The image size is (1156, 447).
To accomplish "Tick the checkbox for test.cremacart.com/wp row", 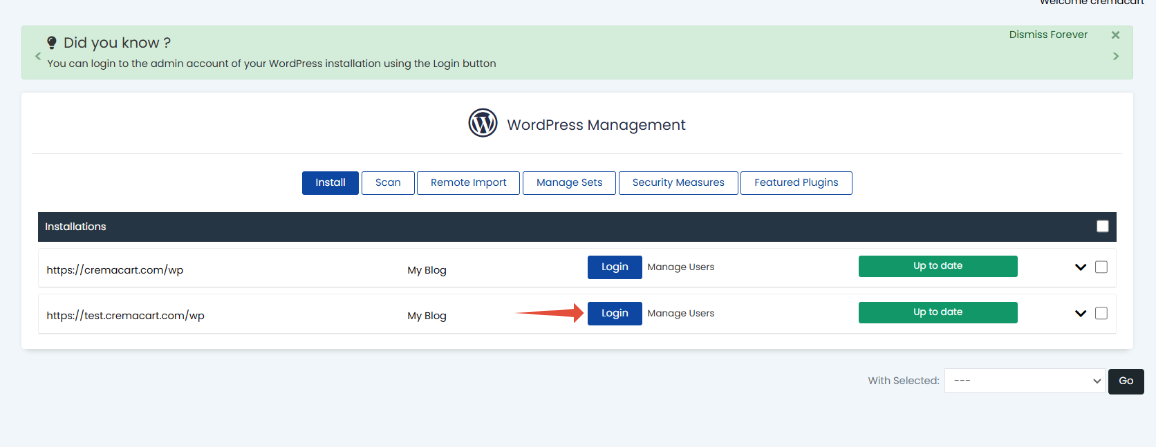I will [x=1101, y=313].
